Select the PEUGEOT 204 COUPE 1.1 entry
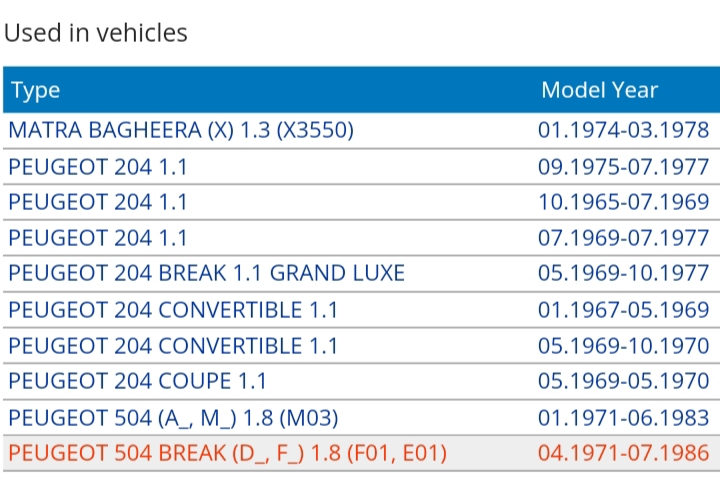The image size is (720, 504). [137, 381]
